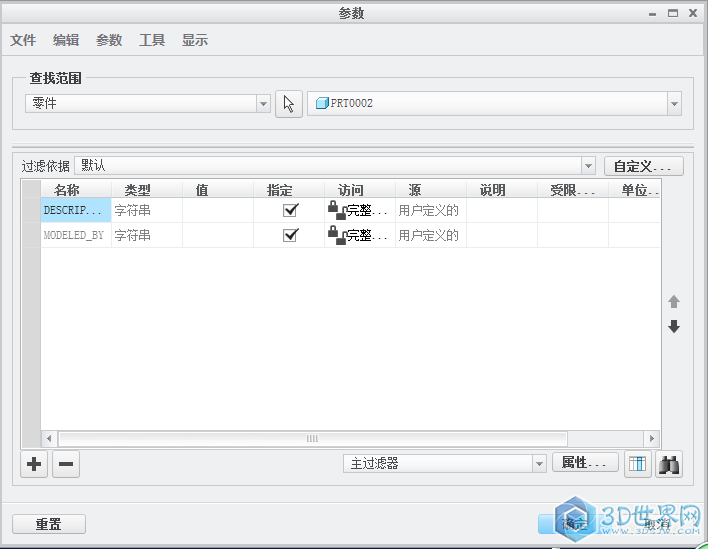Image resolution: width=708 pixels, height=549 pixels.
Task: Click the 字符串 type cell in MODELED_BY row
Action: [x=147, y=235]
